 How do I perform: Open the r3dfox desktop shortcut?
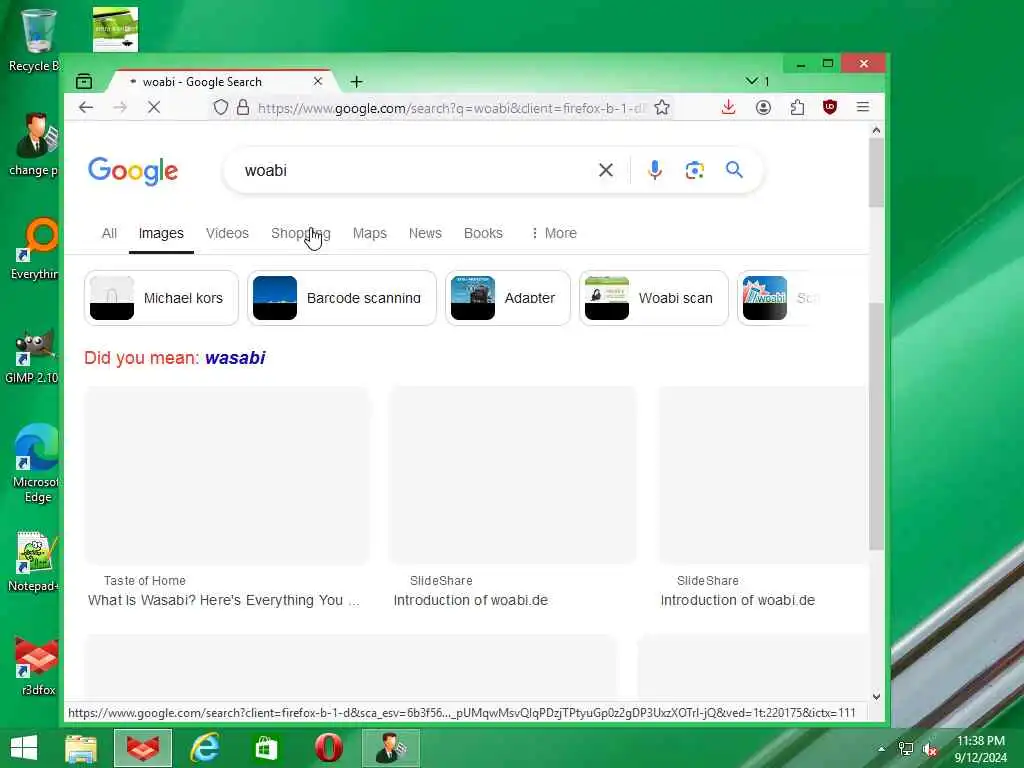(36, 665)
